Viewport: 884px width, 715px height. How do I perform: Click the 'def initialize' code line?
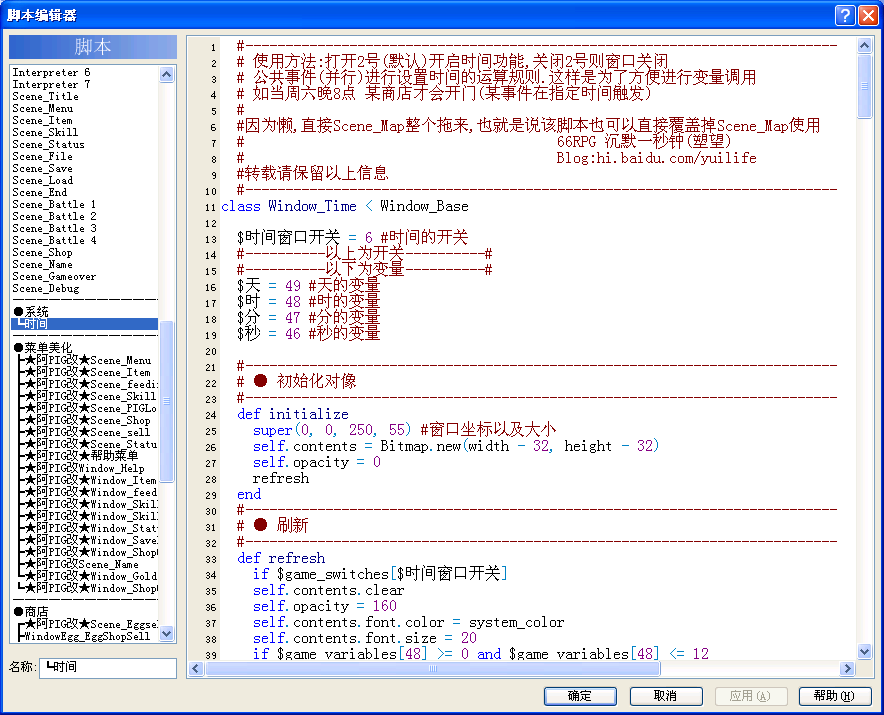tap(293, 414)
